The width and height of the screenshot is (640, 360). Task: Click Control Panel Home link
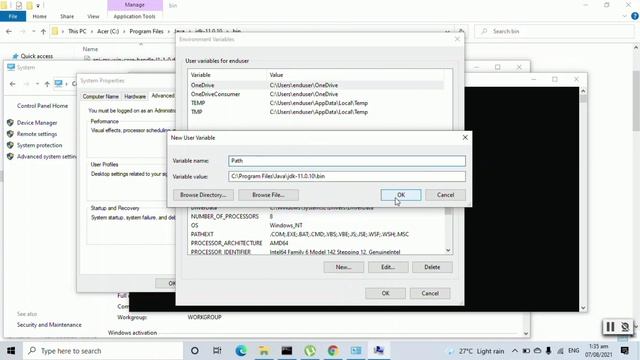tap(42, 106)
